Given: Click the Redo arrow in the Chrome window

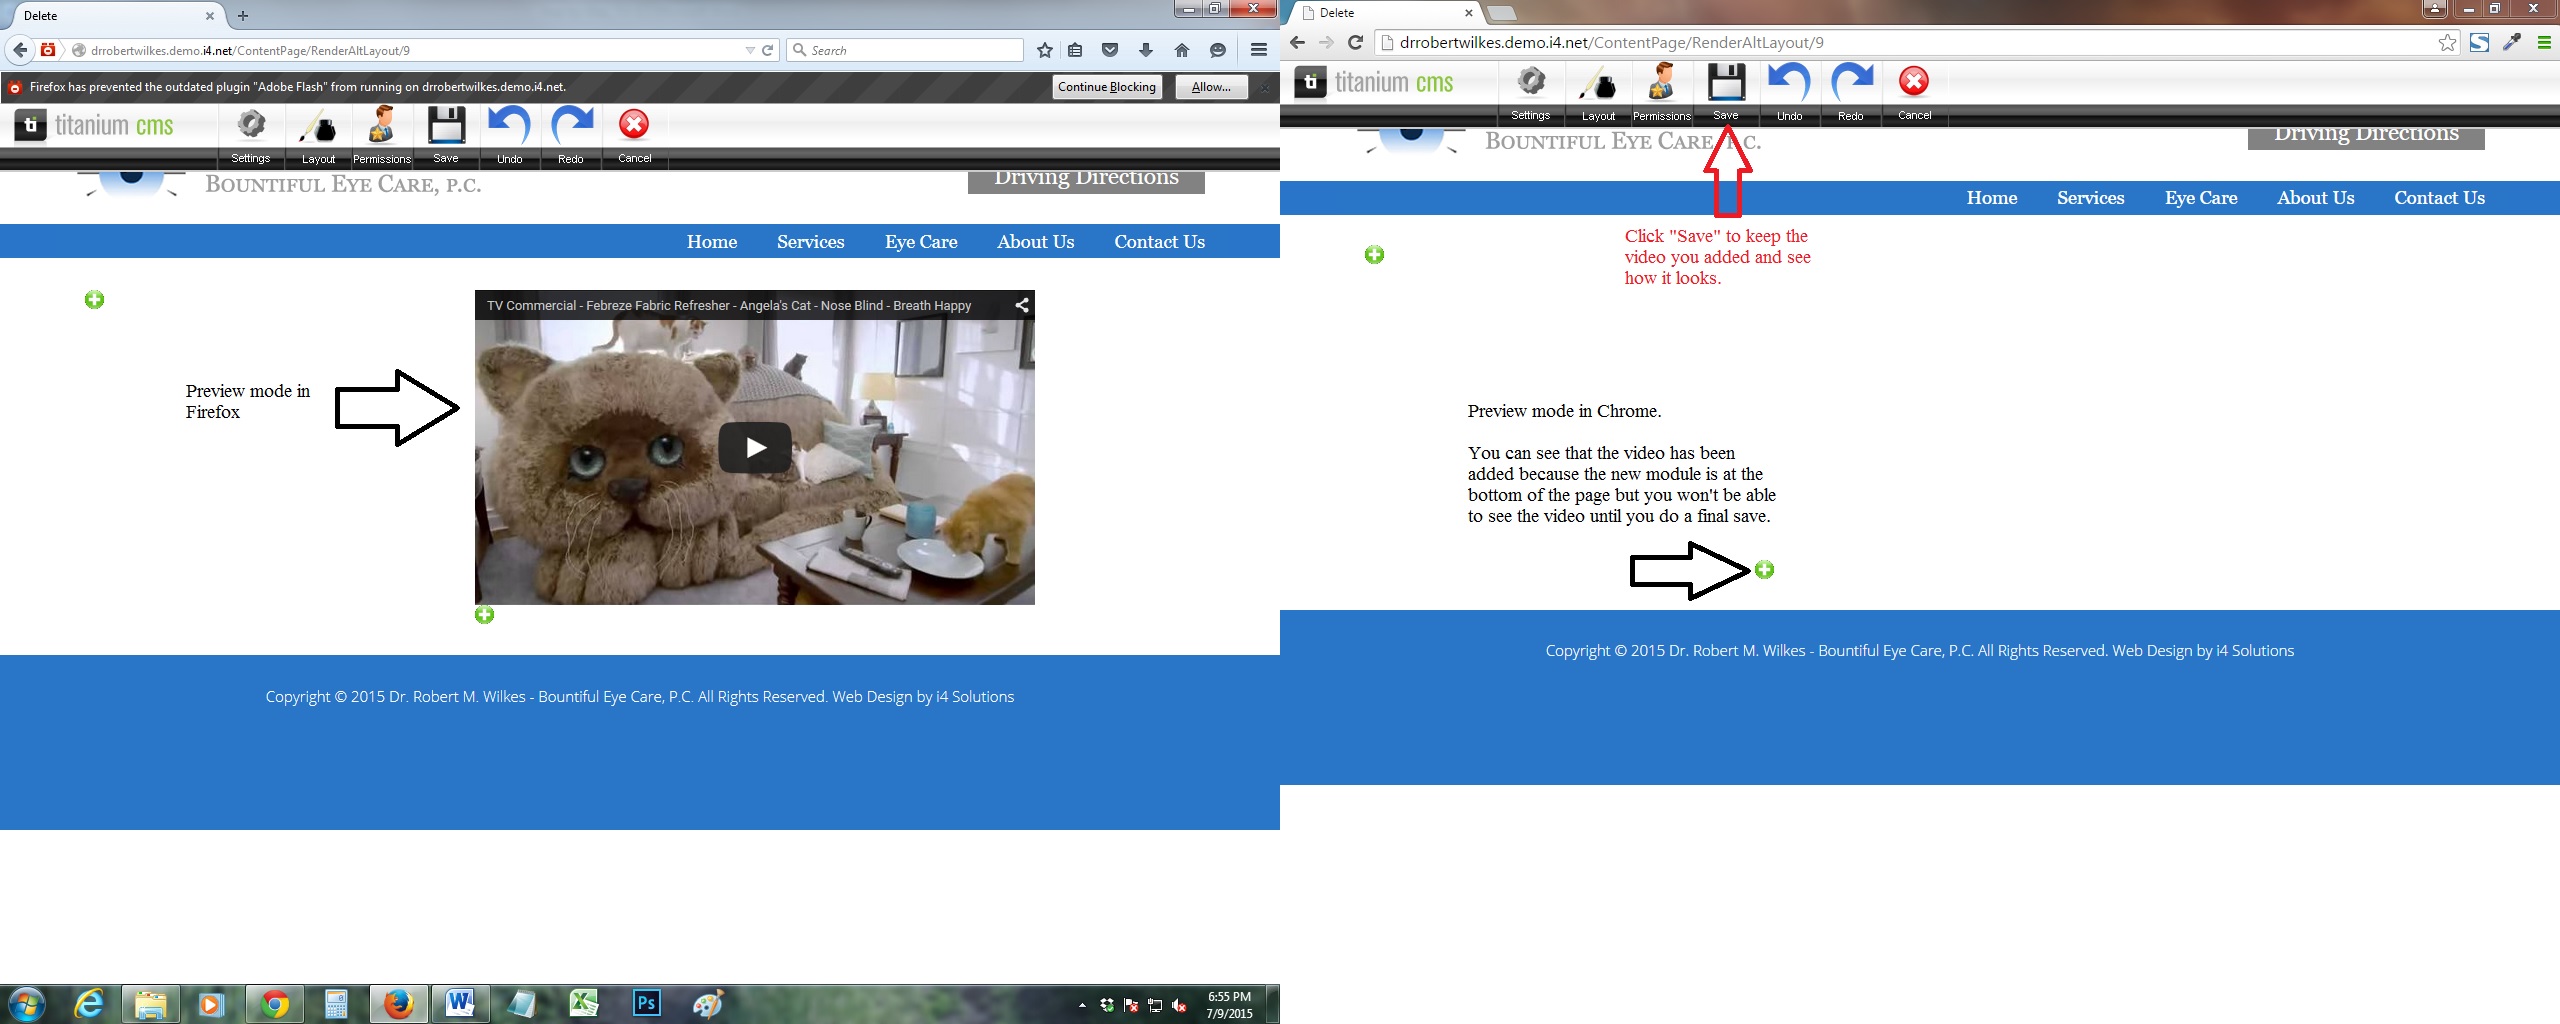Looking at the screenshot, I should tap(1851, 84).
